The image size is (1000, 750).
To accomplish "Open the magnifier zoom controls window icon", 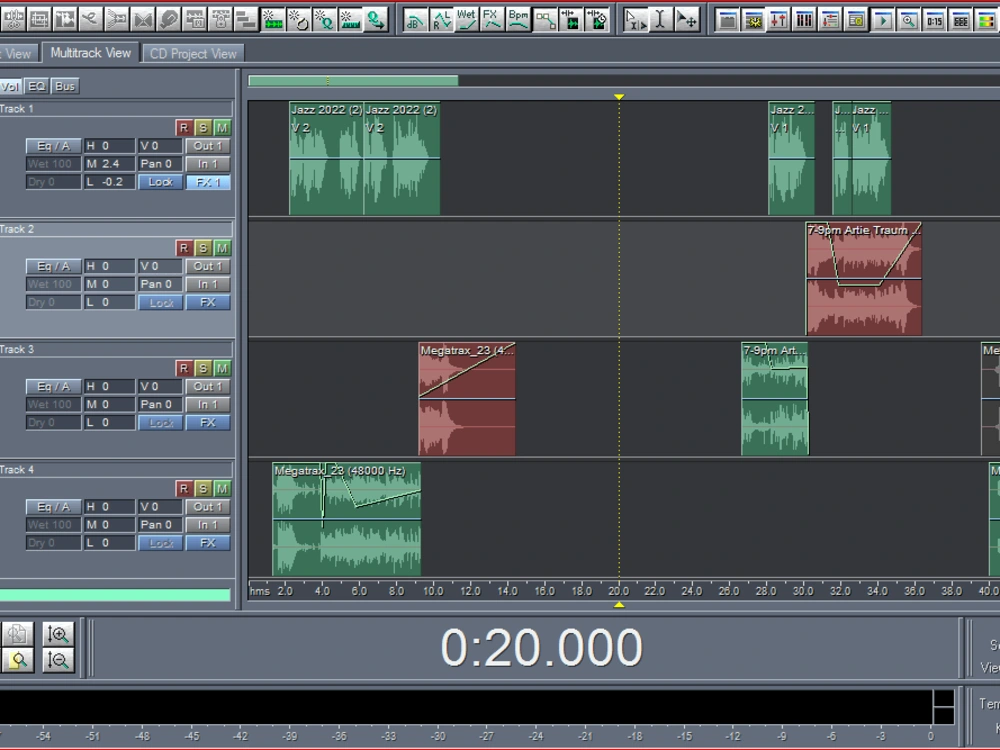I will point(909,19).
